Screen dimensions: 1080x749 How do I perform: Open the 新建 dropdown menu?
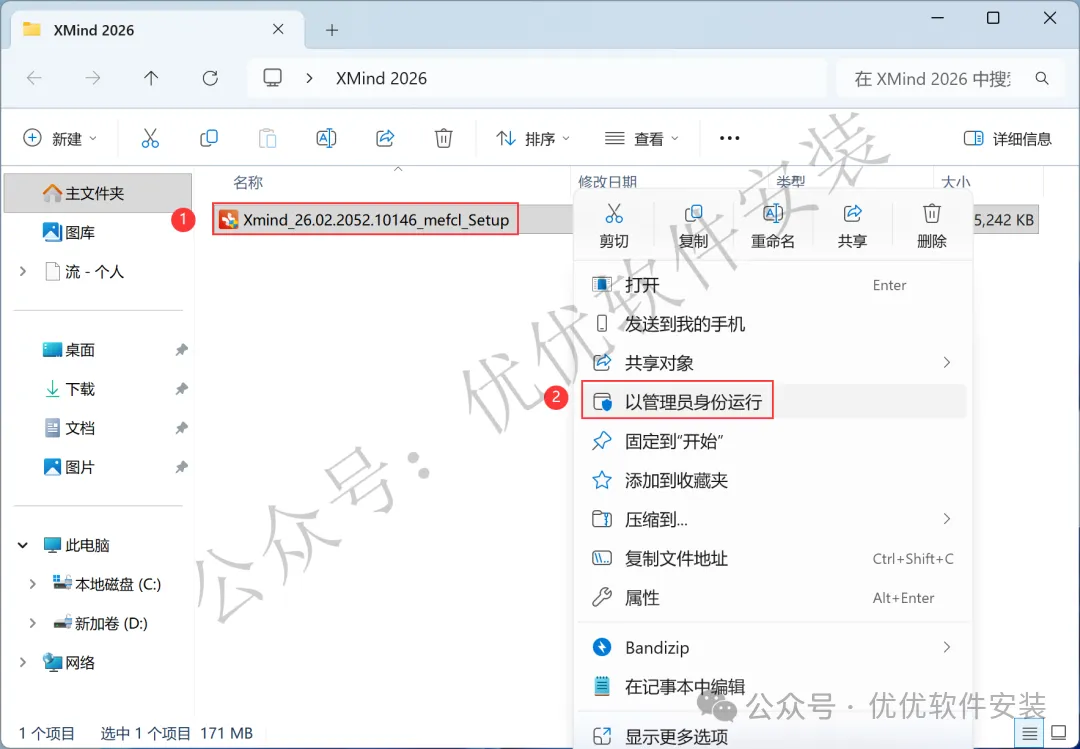pos(61,138)
